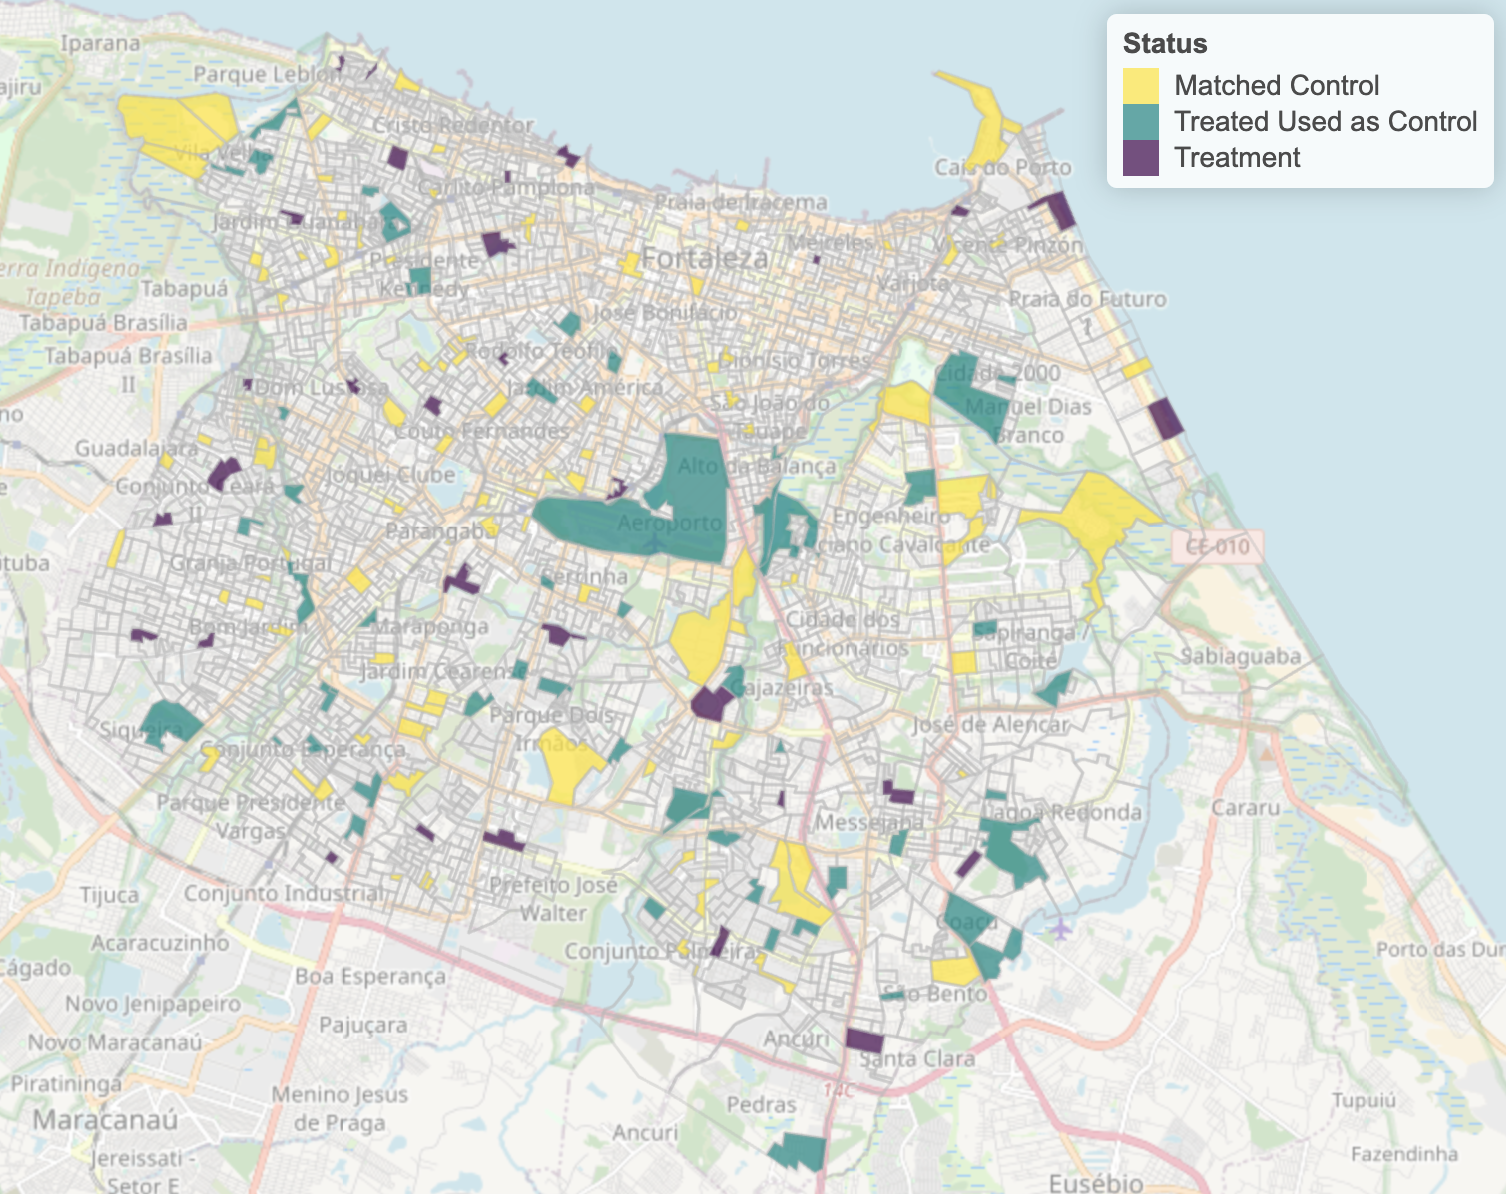Screen dimensions: 1506x1194
Task: Select the purple polygon above Santa Clara
Action: [864, 1040]
